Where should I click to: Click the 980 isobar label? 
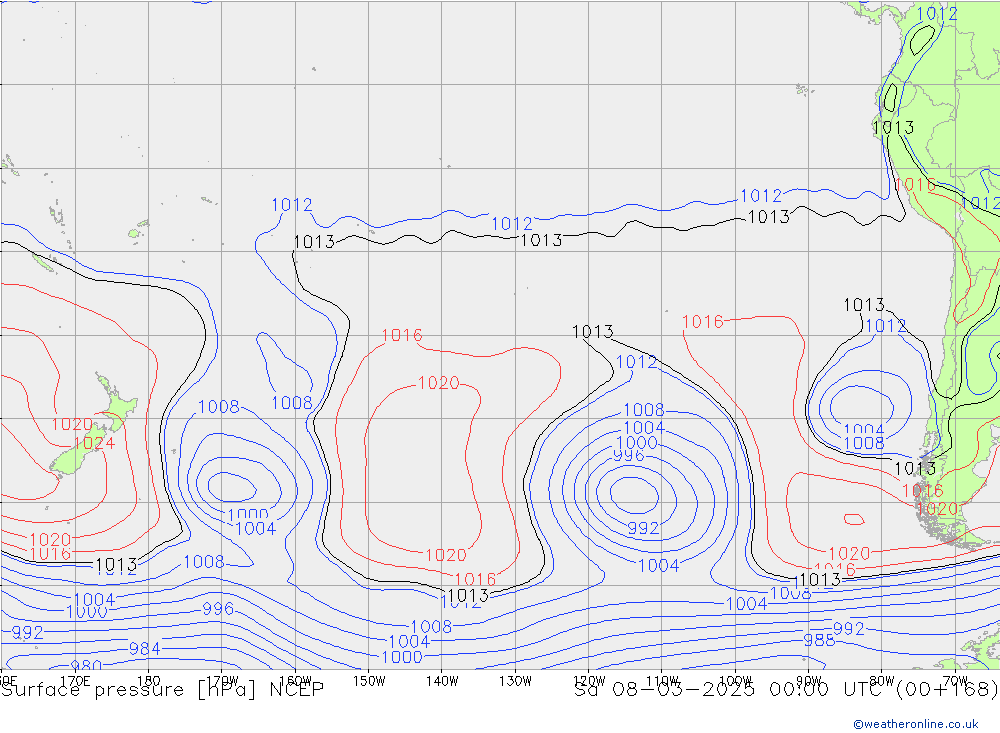[86, 666]
